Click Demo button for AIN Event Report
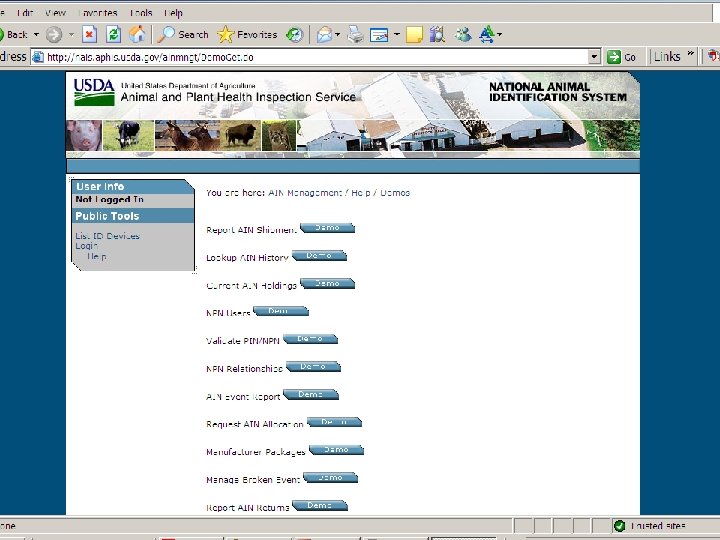The image size is (720, 540). point(311,394)
